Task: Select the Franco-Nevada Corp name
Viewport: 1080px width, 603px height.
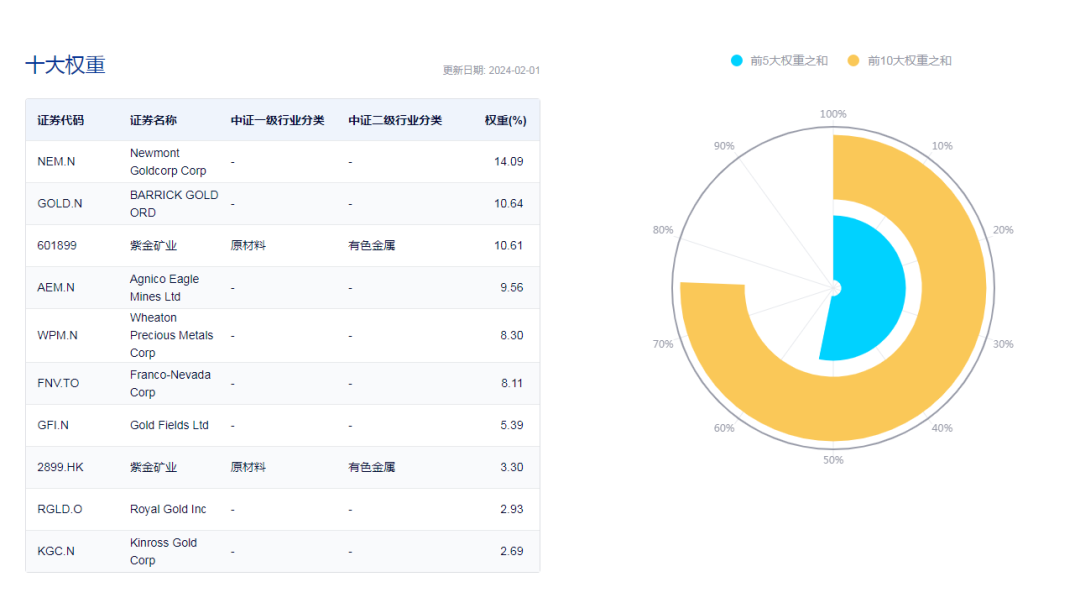Action: tap(170, 383)
